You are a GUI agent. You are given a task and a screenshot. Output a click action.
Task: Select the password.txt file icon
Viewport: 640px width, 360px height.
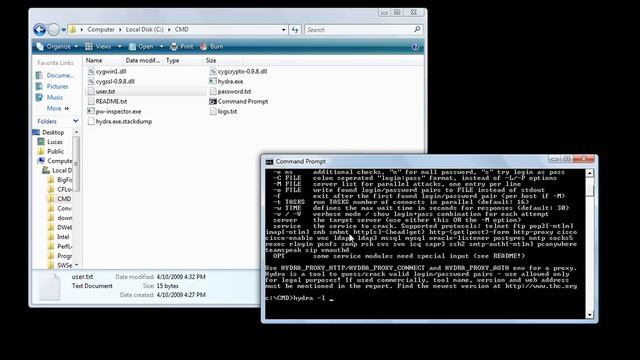click(x=213, y=91)
